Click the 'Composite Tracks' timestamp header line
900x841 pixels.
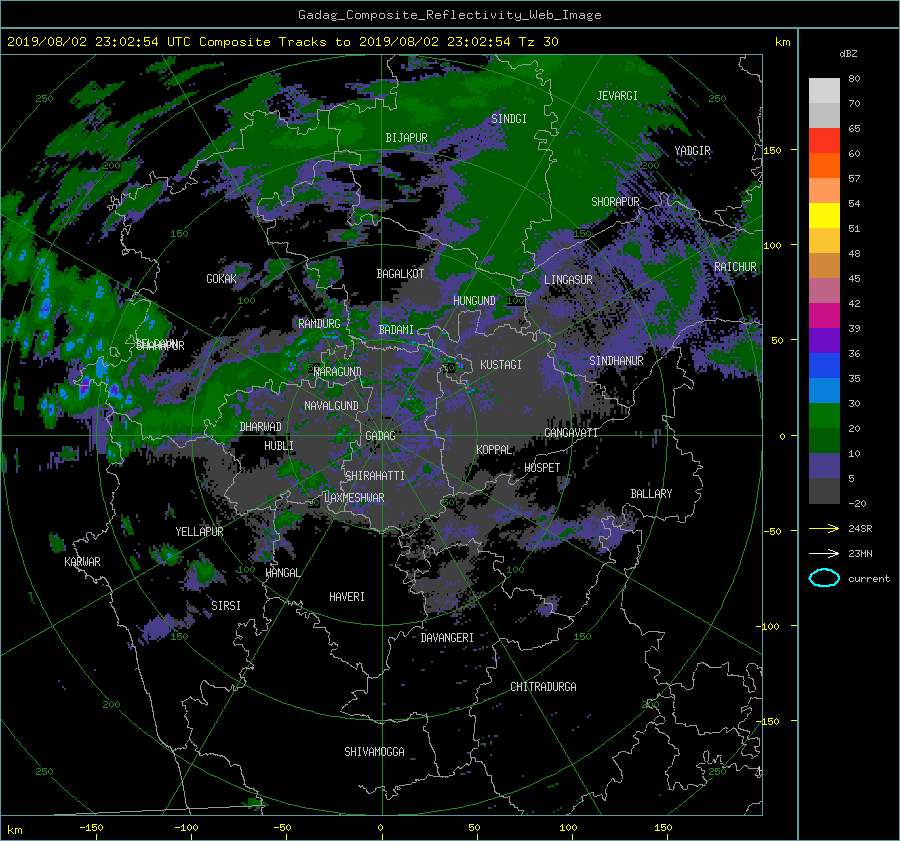pos(282,42)
